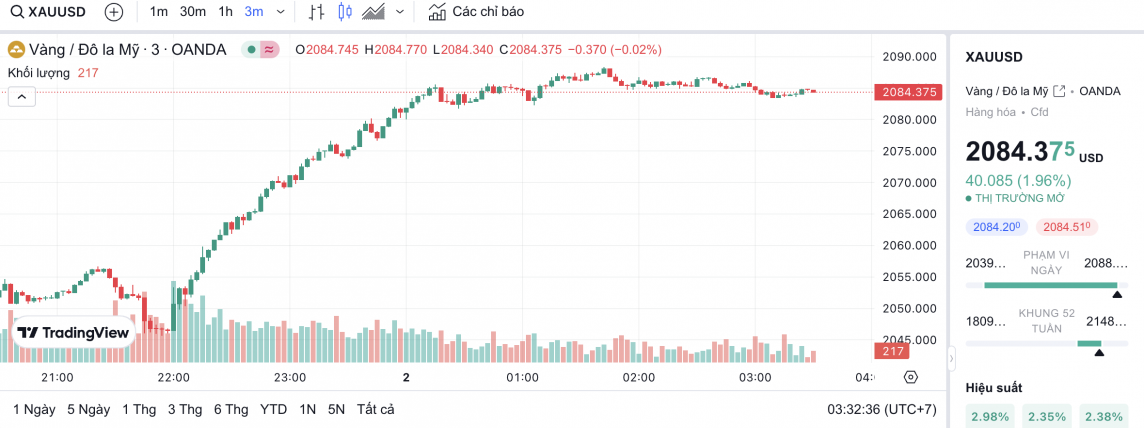Open the chart style dropdown arrow
This screenshot has width=1144, height=428.
[400, 12]
